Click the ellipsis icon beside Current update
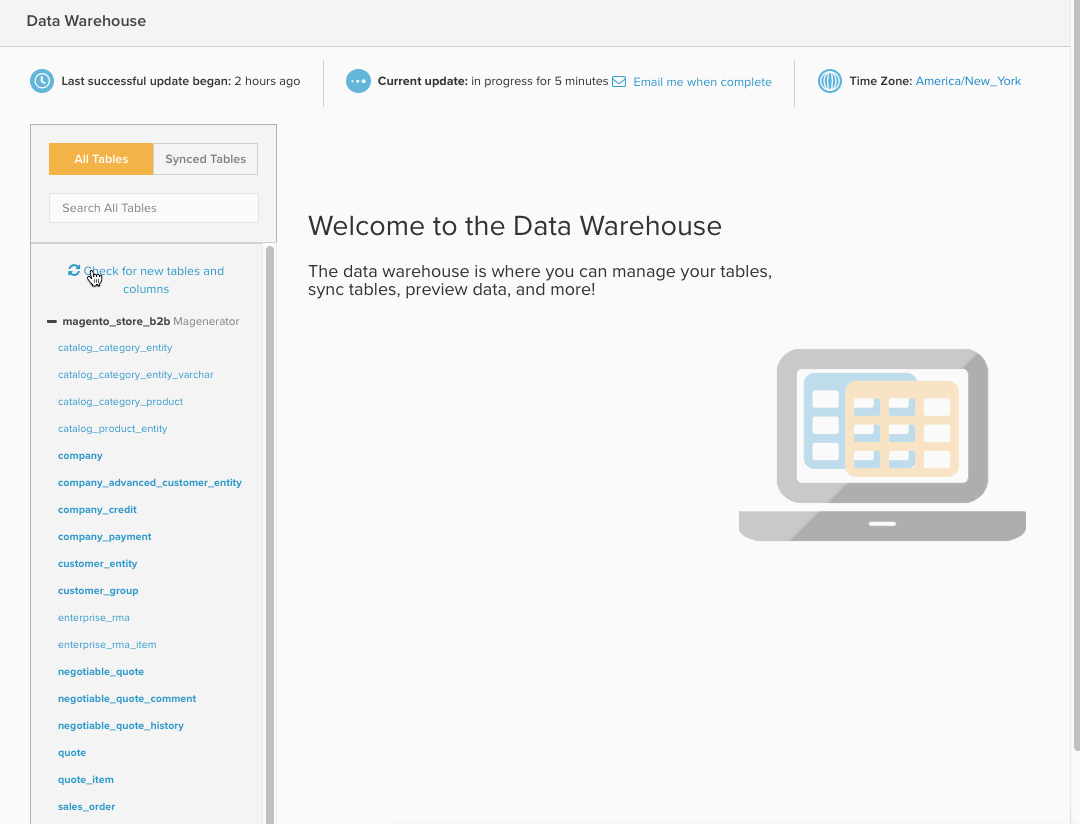The height and width of the screenshot is (824, 1080). 358,81
